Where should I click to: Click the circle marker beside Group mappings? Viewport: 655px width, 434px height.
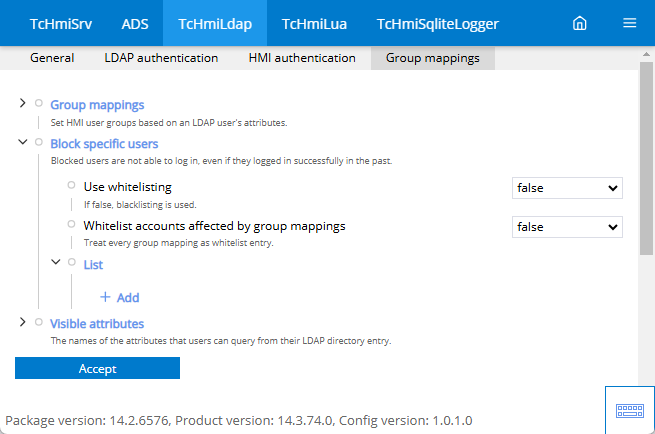(x=39, y=103)
